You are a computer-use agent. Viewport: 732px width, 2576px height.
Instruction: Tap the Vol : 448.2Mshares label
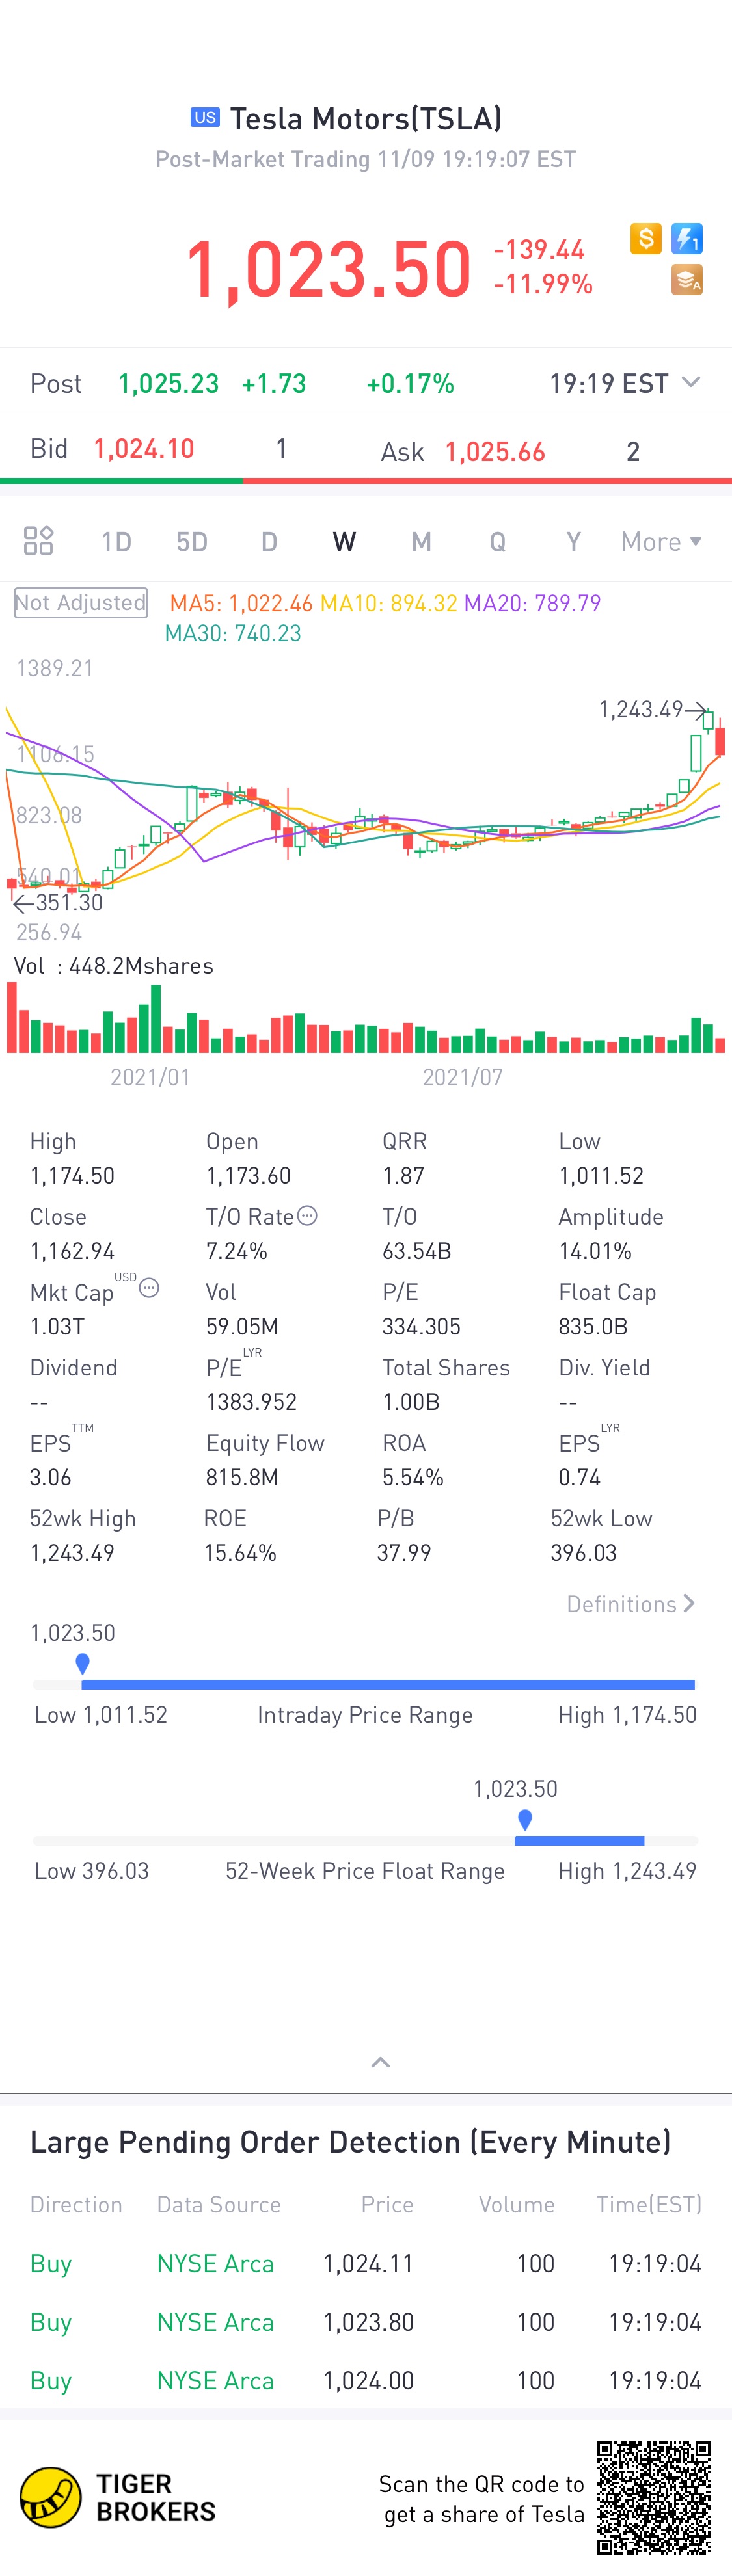[113, 965]
